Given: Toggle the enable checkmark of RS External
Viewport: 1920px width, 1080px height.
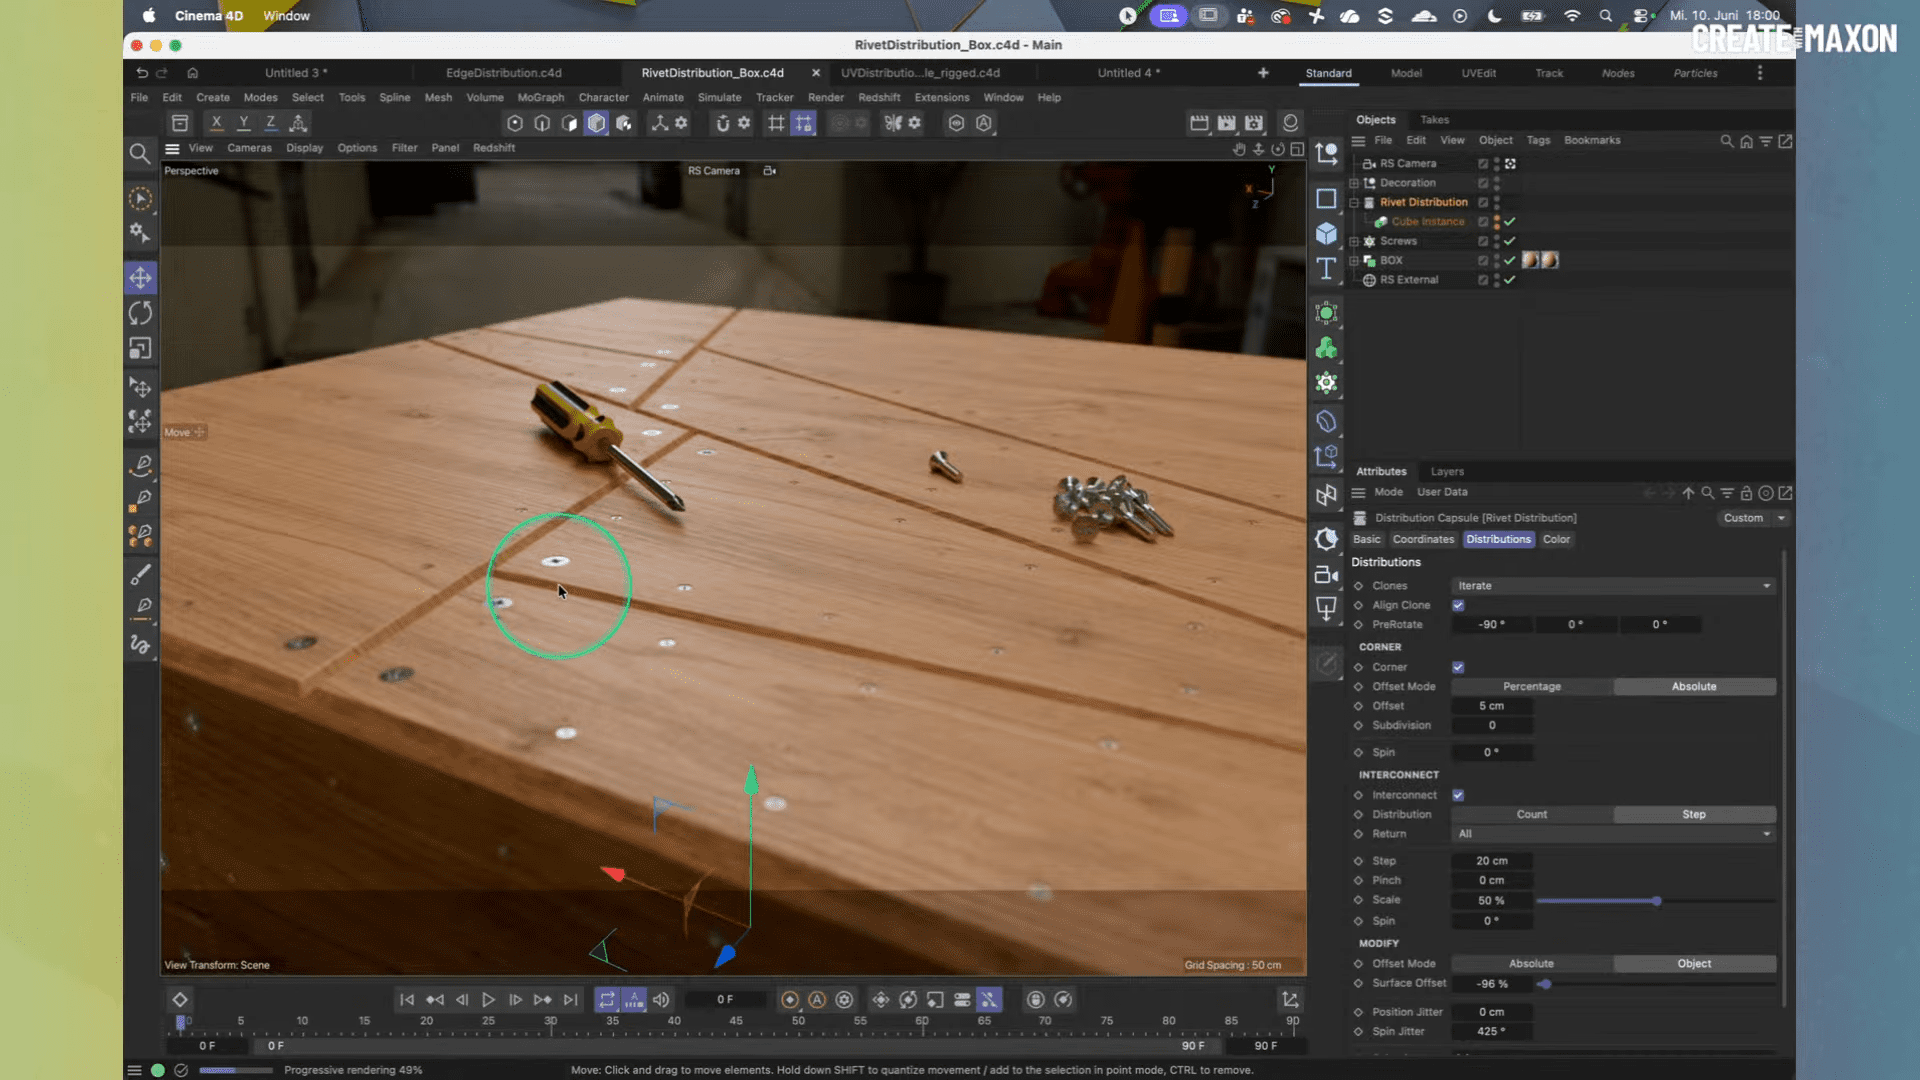Looking at the screenshot, I should (x=1510, y=280).
